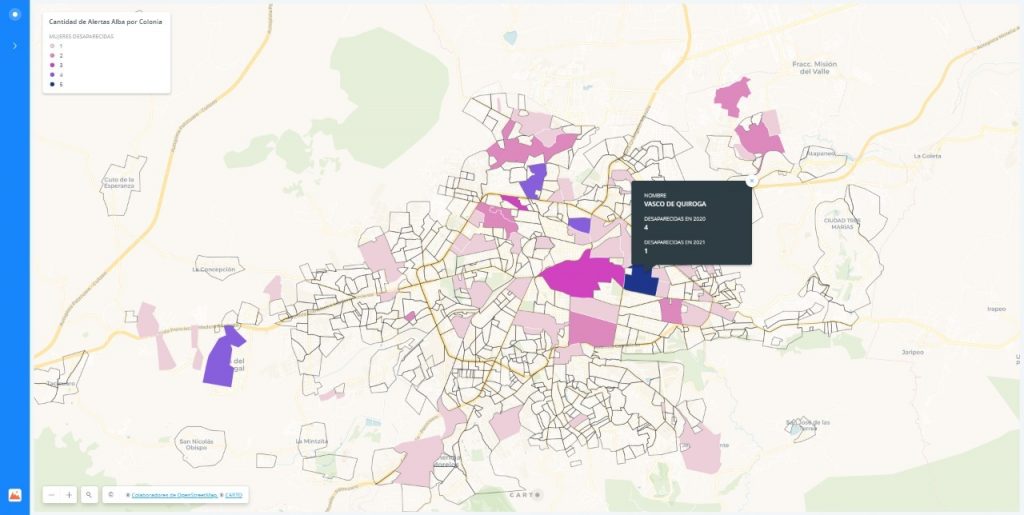Click the legend swatch for value 3
The image size is (1024, 515).
[52, 65]
